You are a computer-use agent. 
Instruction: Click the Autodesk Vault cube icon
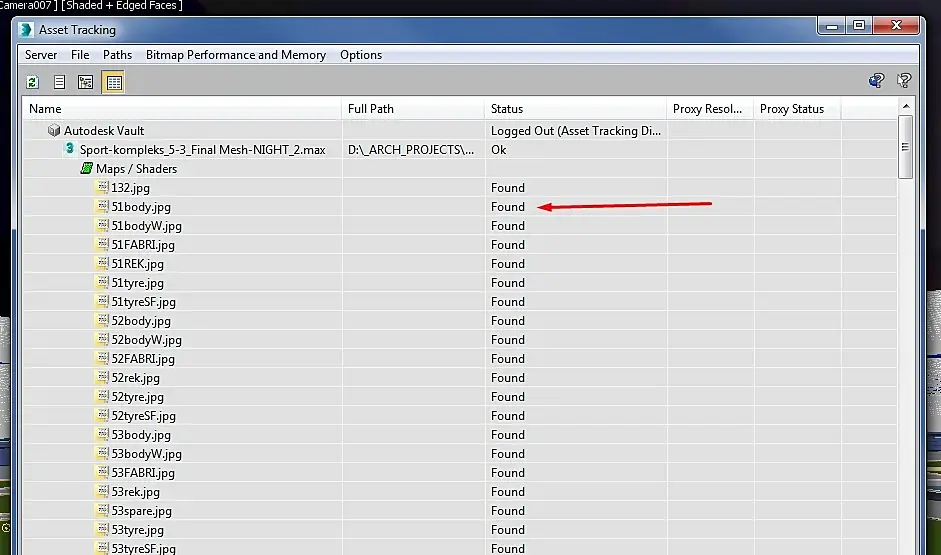pos(54,130)
